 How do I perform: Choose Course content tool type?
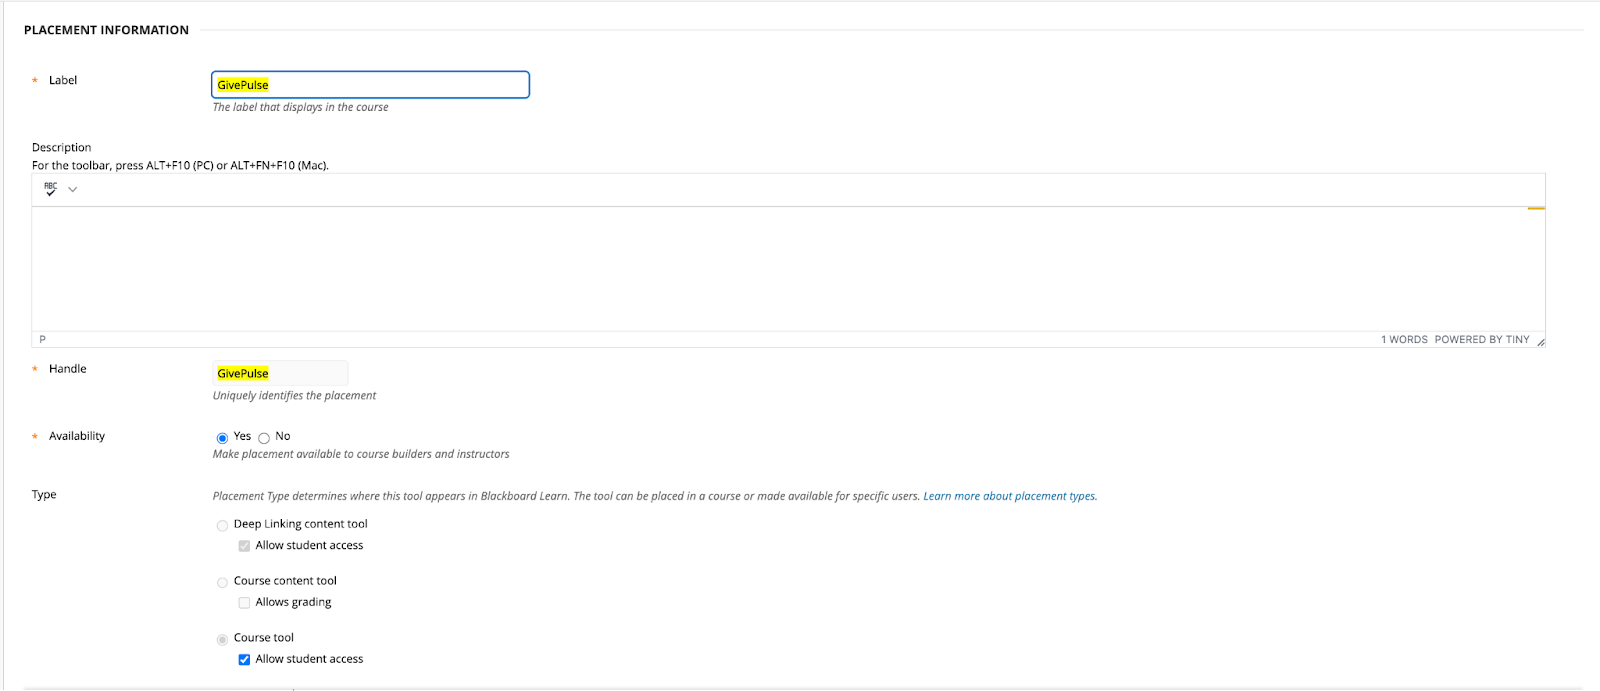point(222,582)
